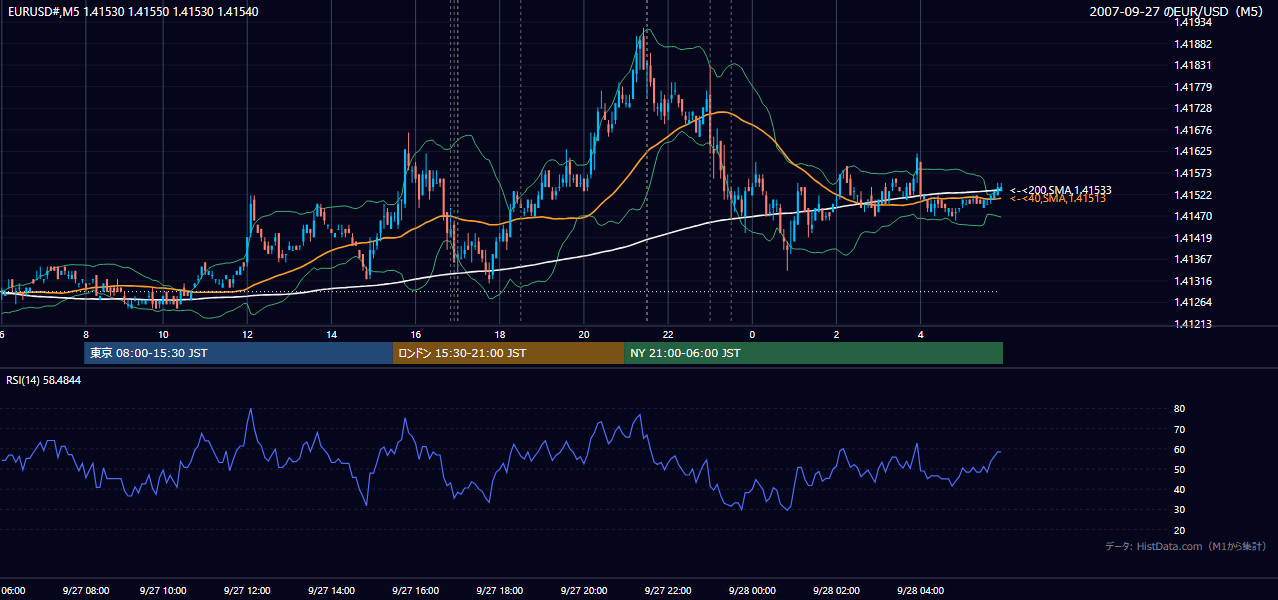Click the RSI scale level 80
Screen dimensions: 1278x600
tap(1180, 409)
